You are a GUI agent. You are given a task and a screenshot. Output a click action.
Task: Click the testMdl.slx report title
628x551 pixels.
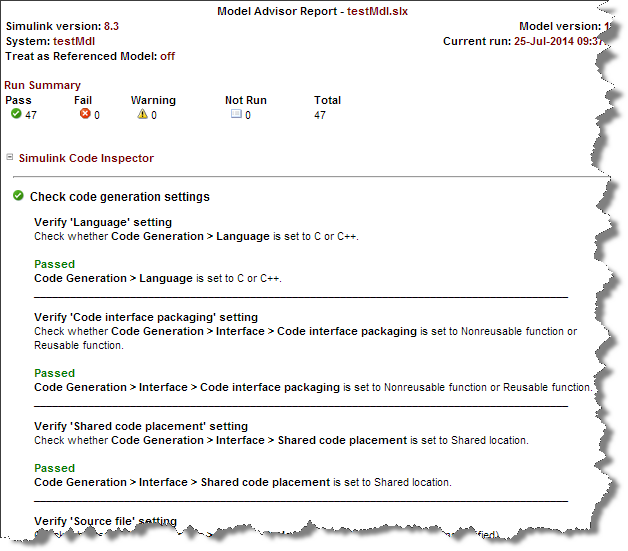379,11
